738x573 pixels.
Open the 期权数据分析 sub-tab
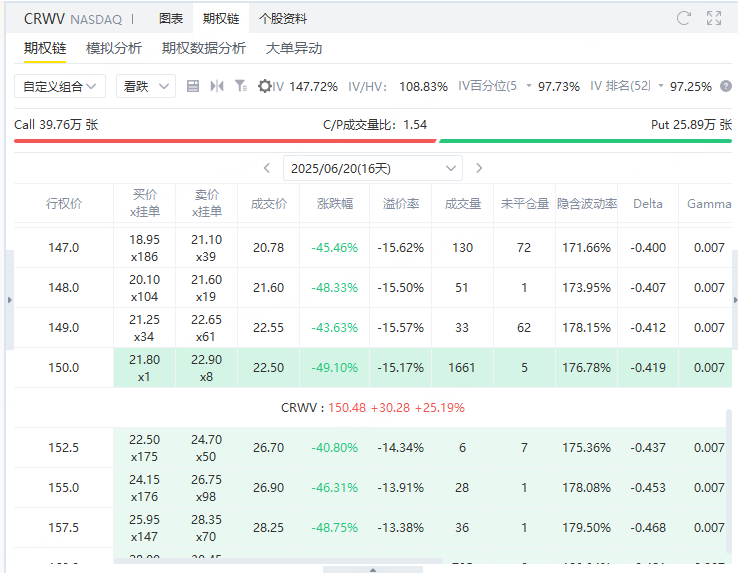click(x=204, y=48)
